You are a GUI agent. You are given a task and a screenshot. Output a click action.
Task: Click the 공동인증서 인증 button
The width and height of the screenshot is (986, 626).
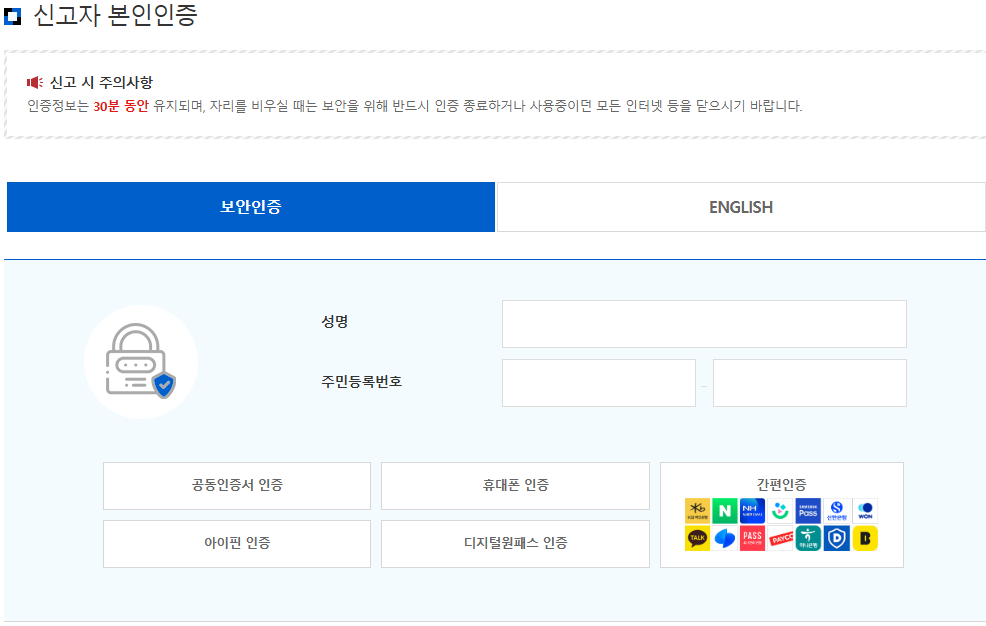pos(236,486)
